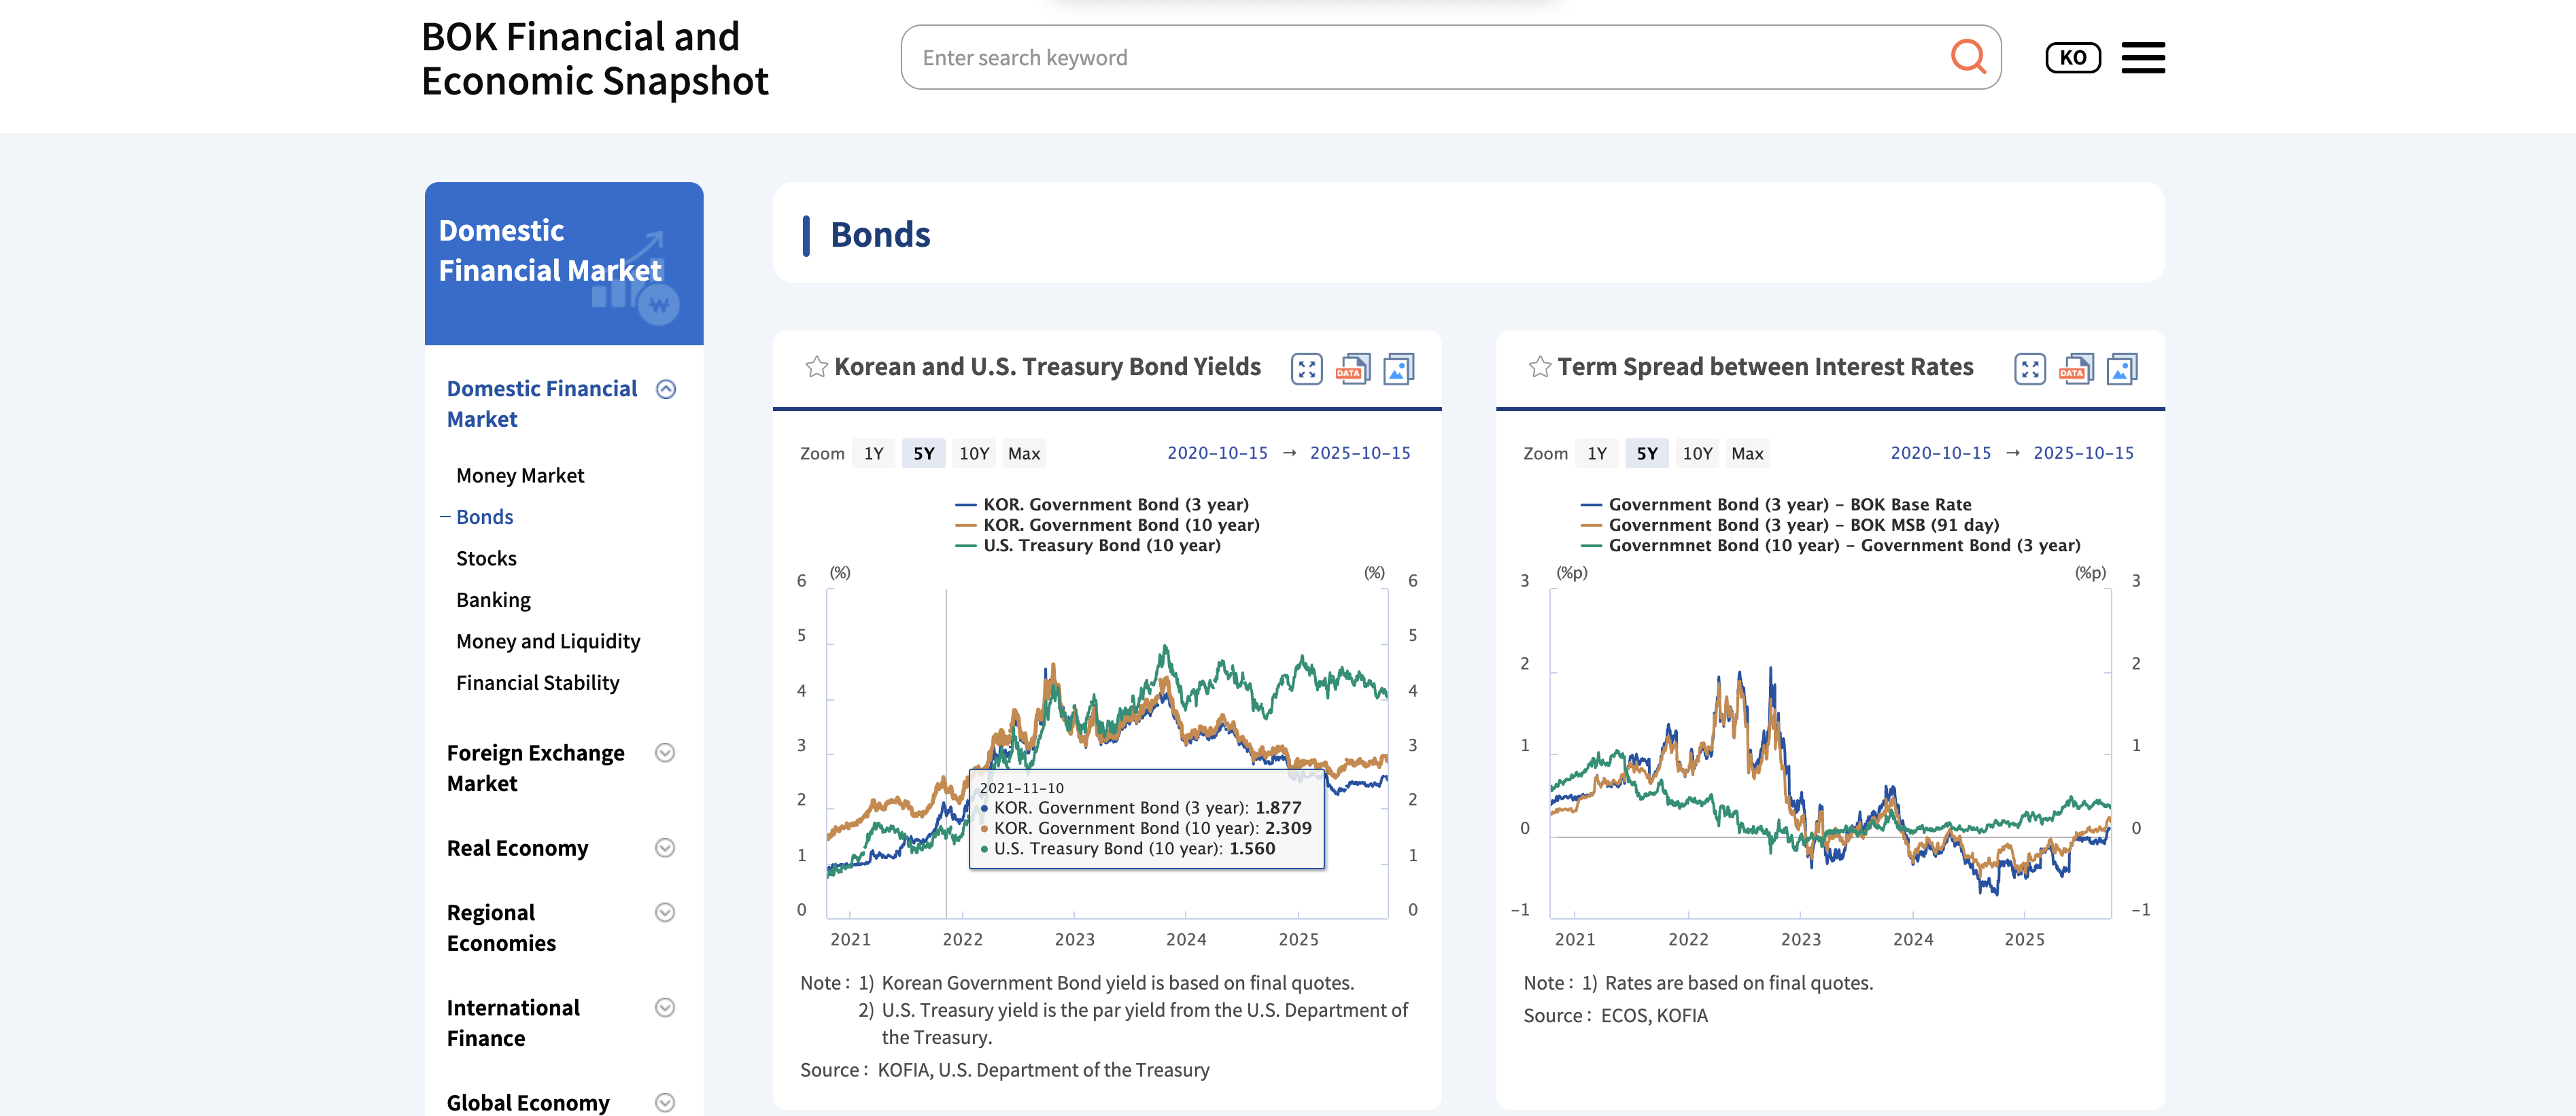This screenshot has height=1116, width=2576.
Task: Favorite the Korean and U.S. Treasury Bond Yields chart
Action: tap(816, 367)
